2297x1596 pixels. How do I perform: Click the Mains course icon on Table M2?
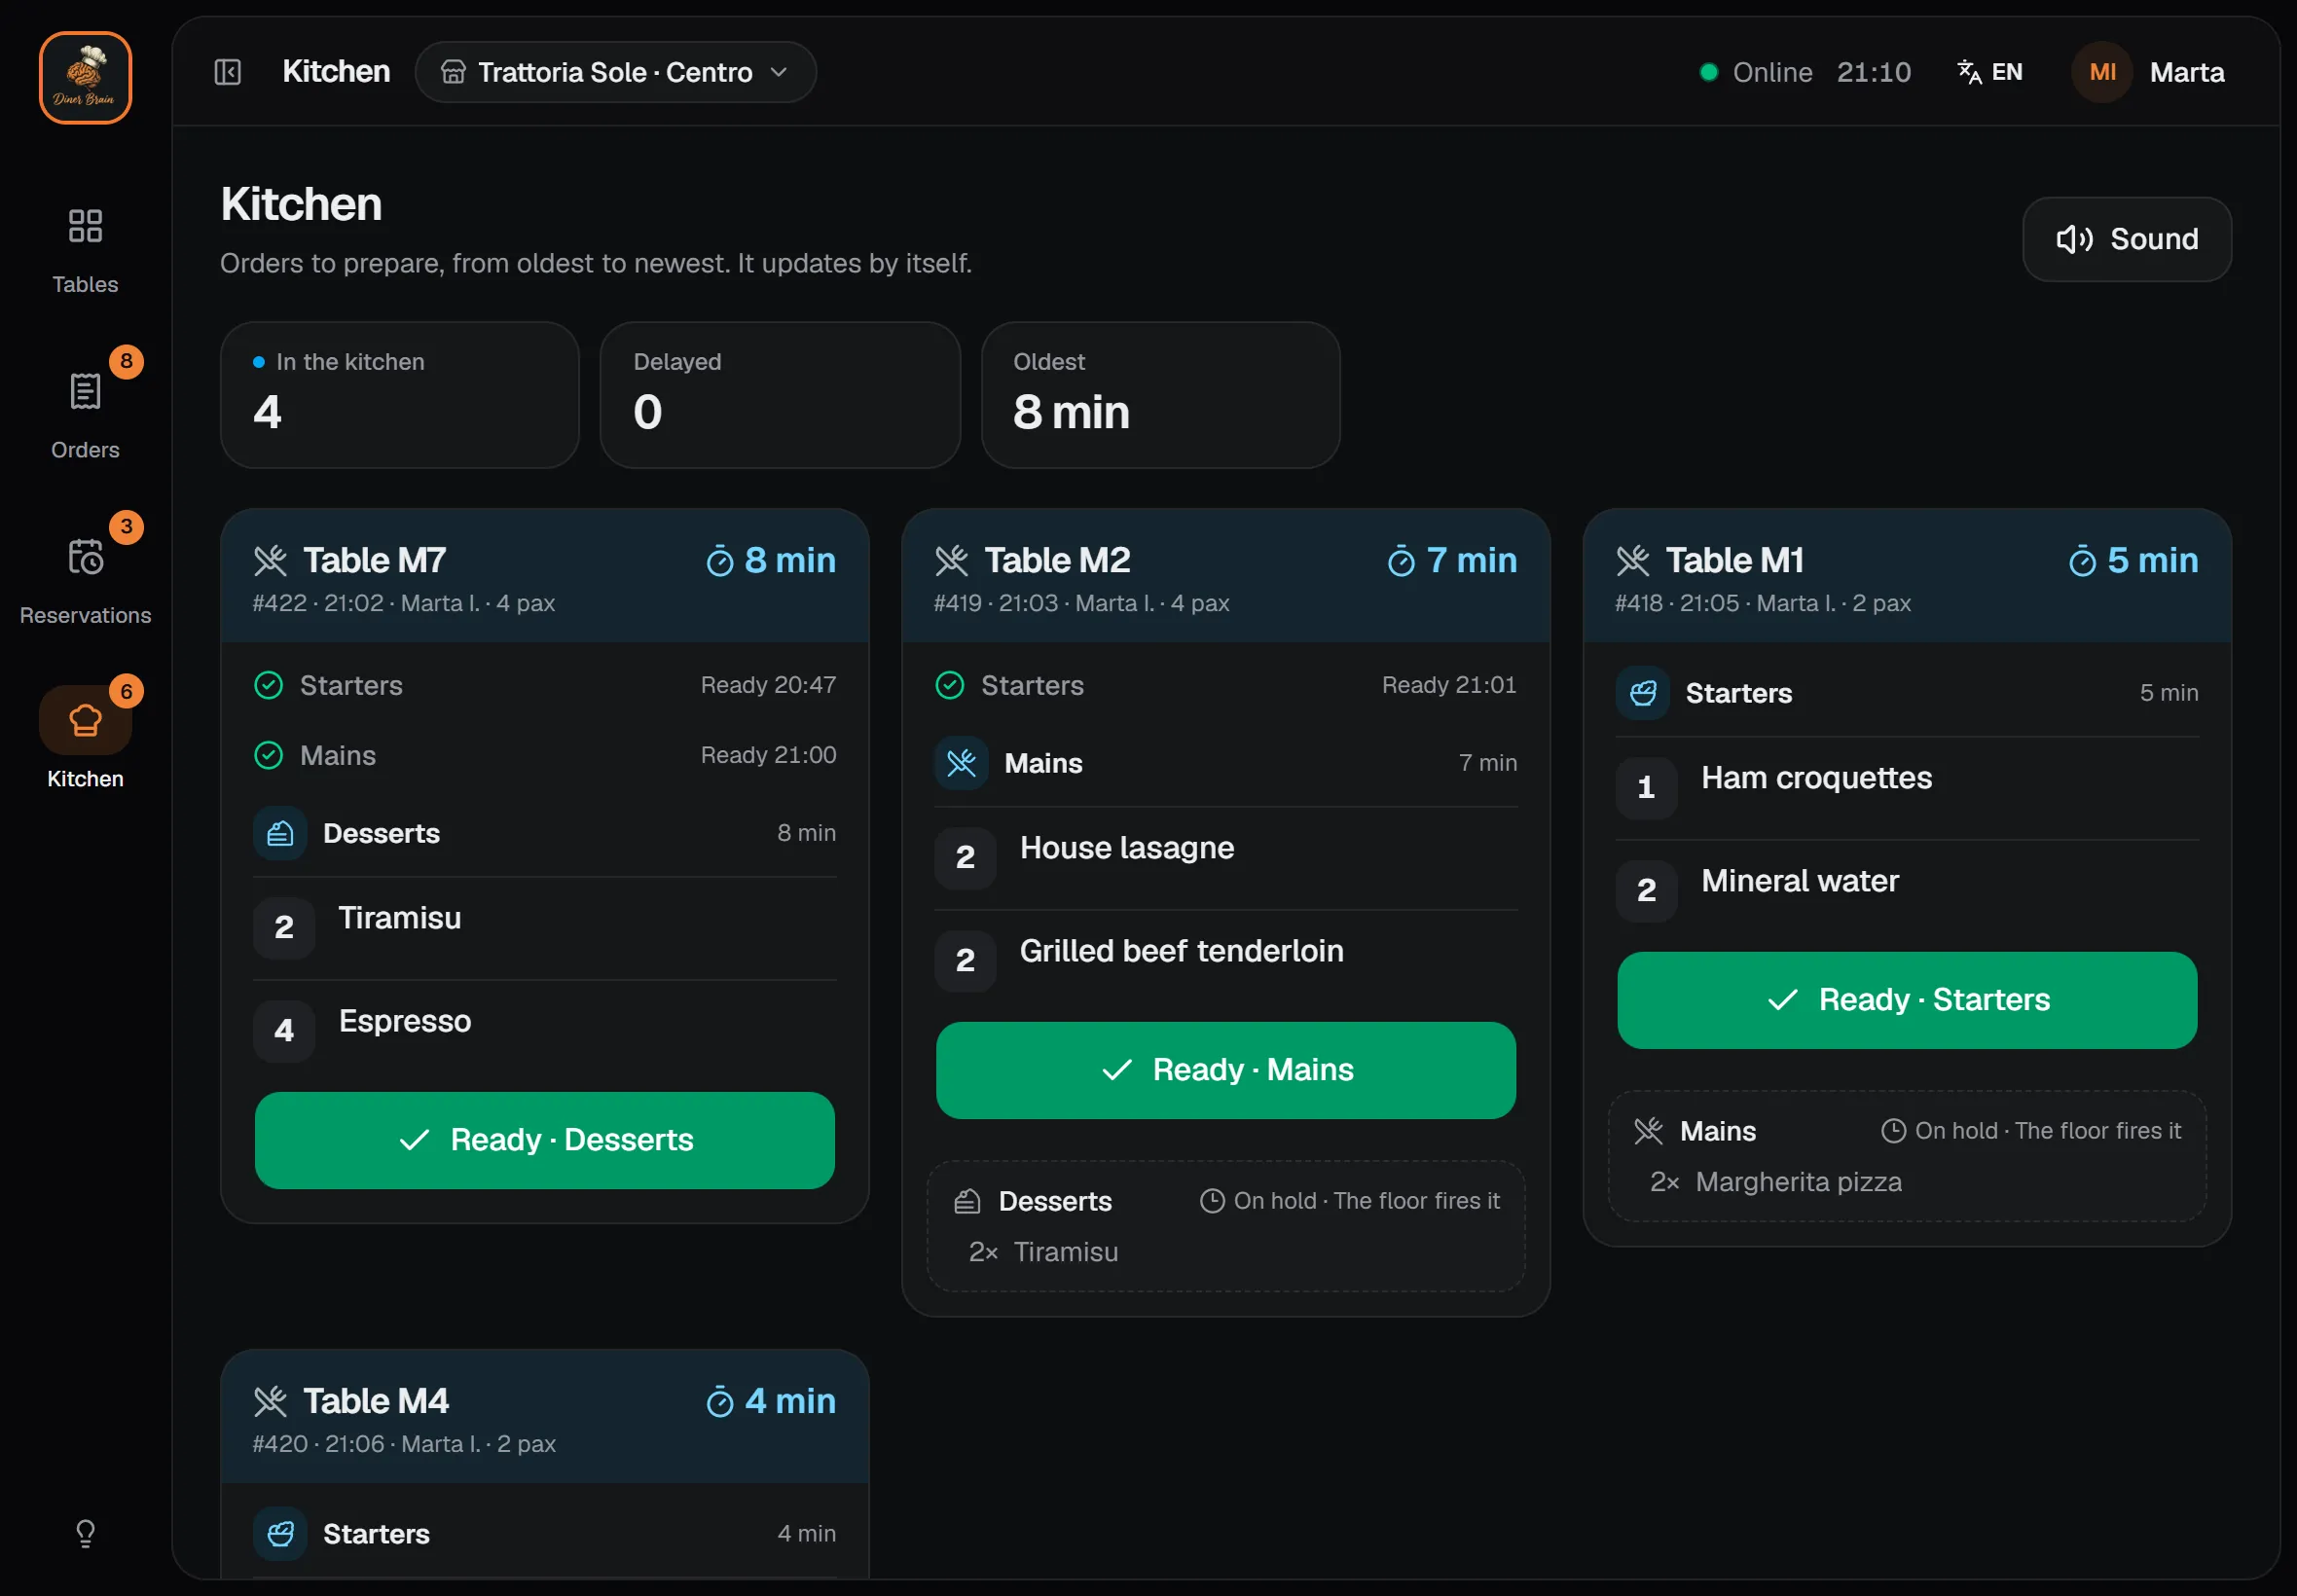pos(961,763)
